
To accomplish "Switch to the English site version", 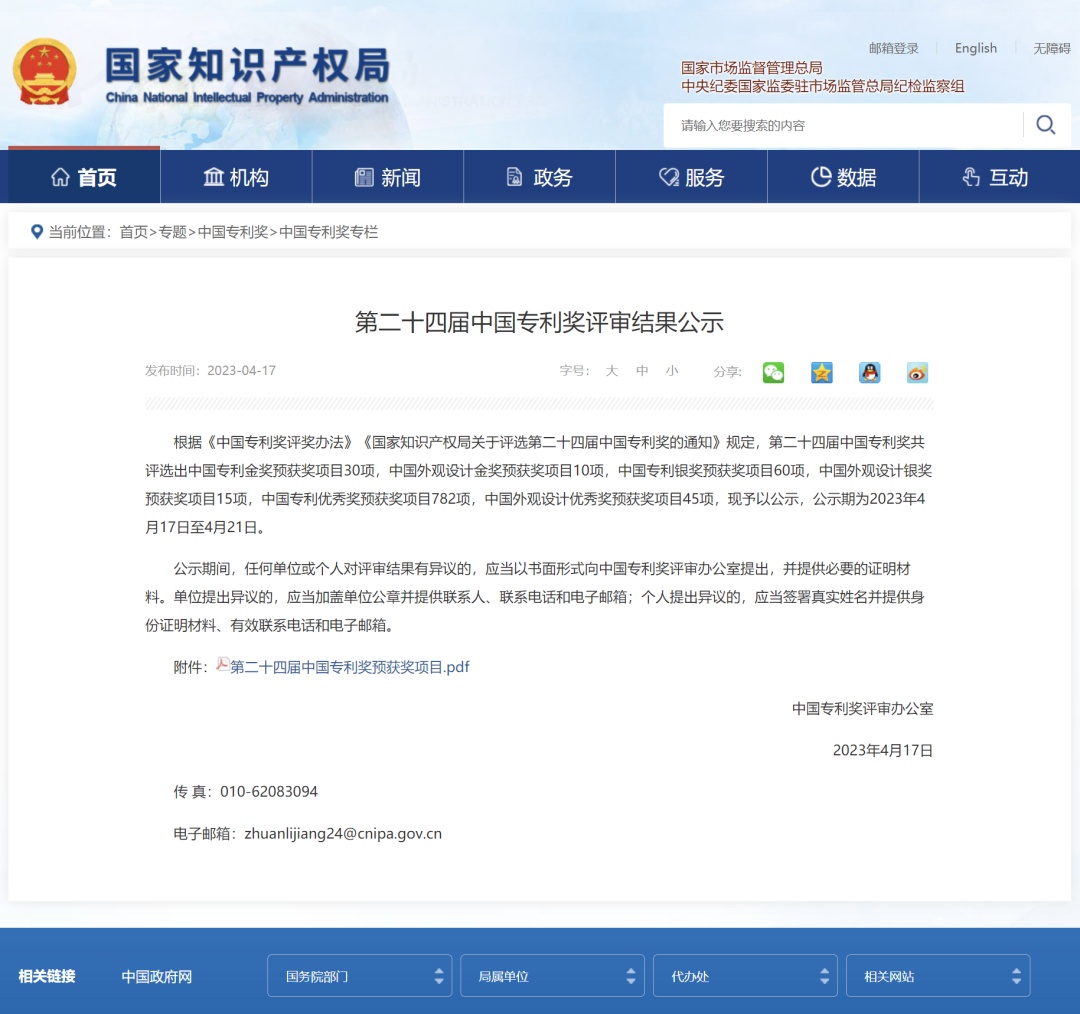I will pyautogui.click(x=975, y=48).
